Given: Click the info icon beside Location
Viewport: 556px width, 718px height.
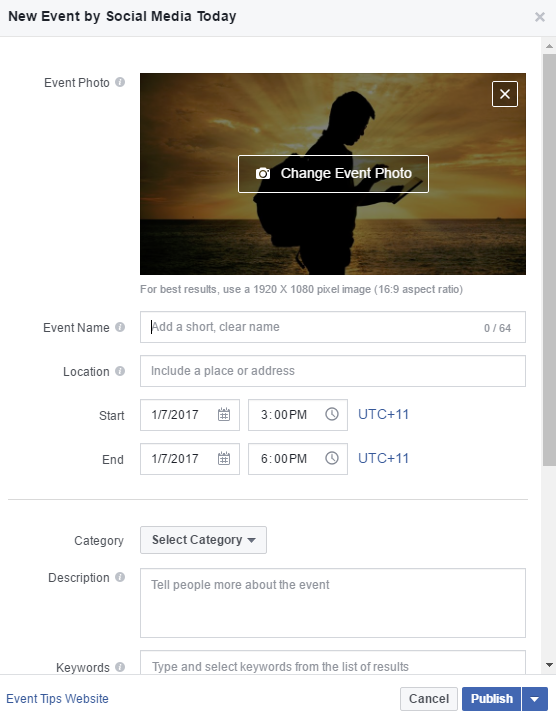Looking at the screenshot, I should [x=120, y=371].
